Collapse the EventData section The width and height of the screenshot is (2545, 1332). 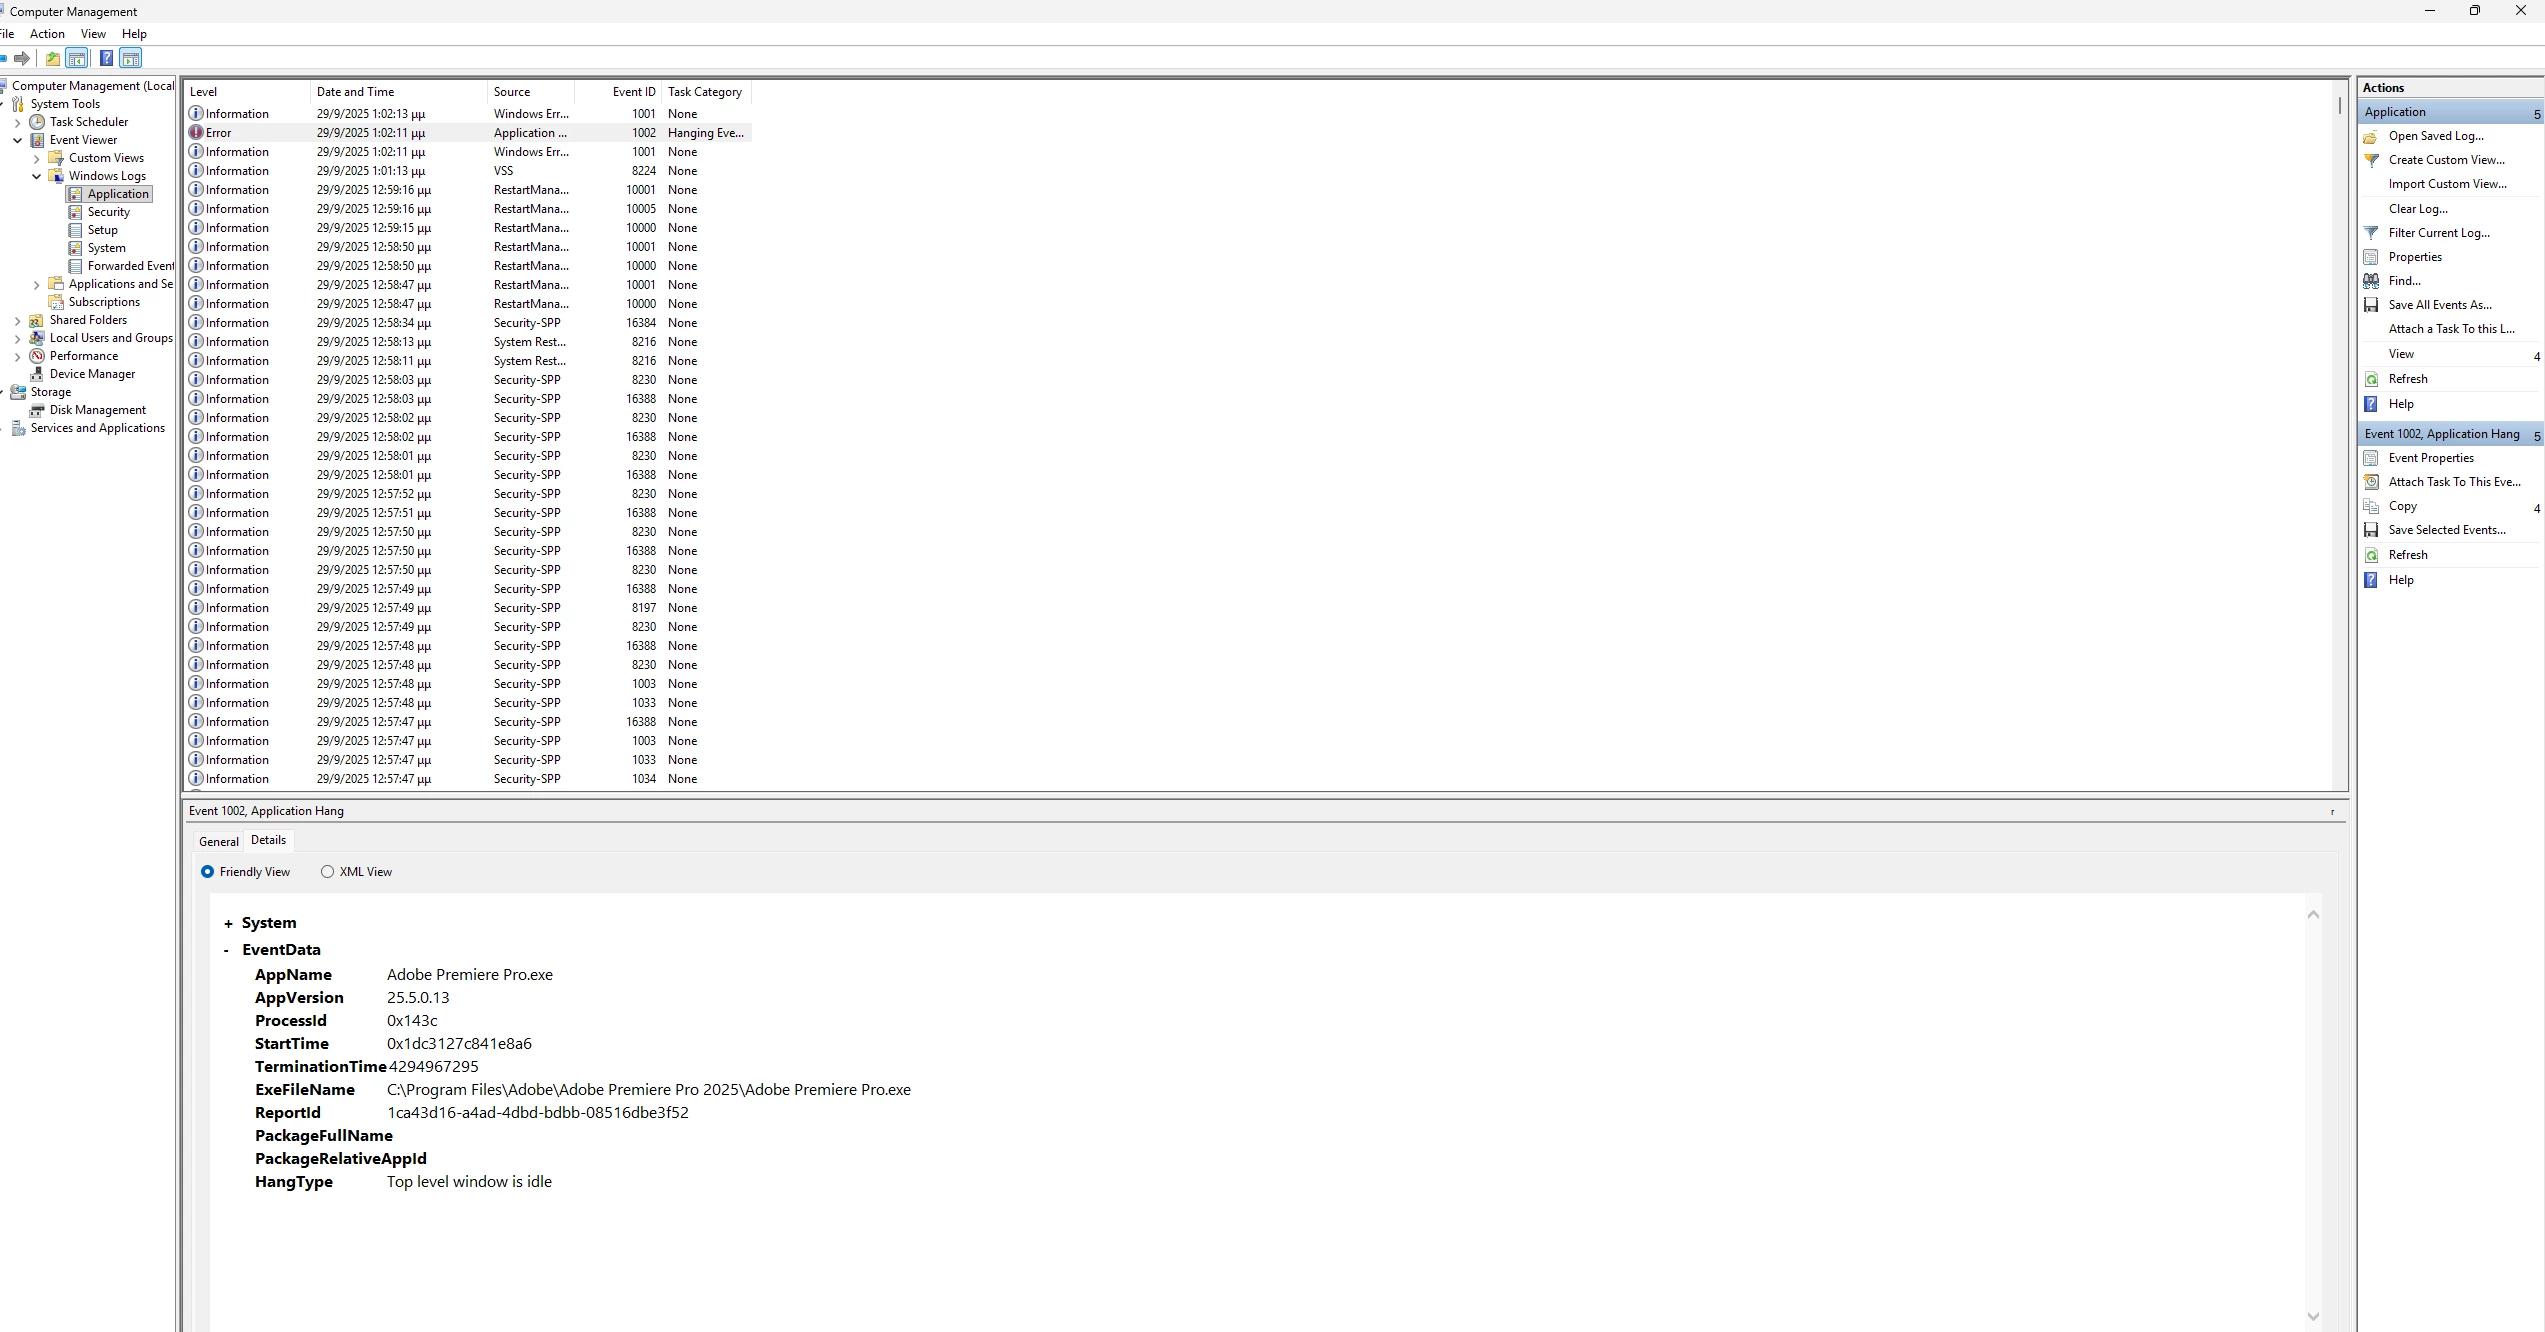(227, 951)
